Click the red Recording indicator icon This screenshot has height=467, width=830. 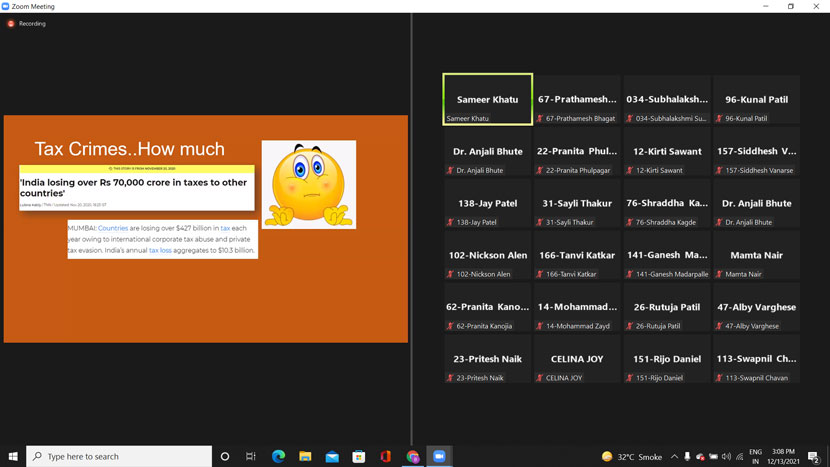point(11,24)
